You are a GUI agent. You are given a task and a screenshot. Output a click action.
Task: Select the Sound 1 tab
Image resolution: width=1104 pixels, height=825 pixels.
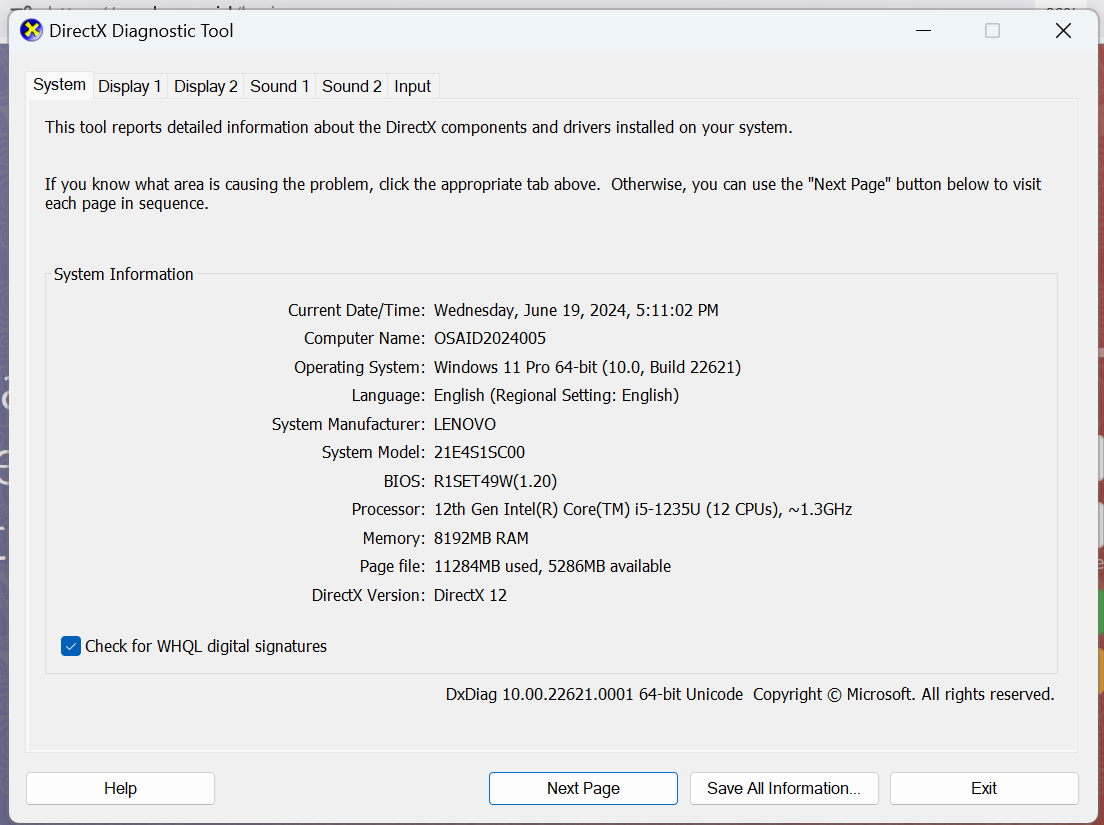click(280, 86)
